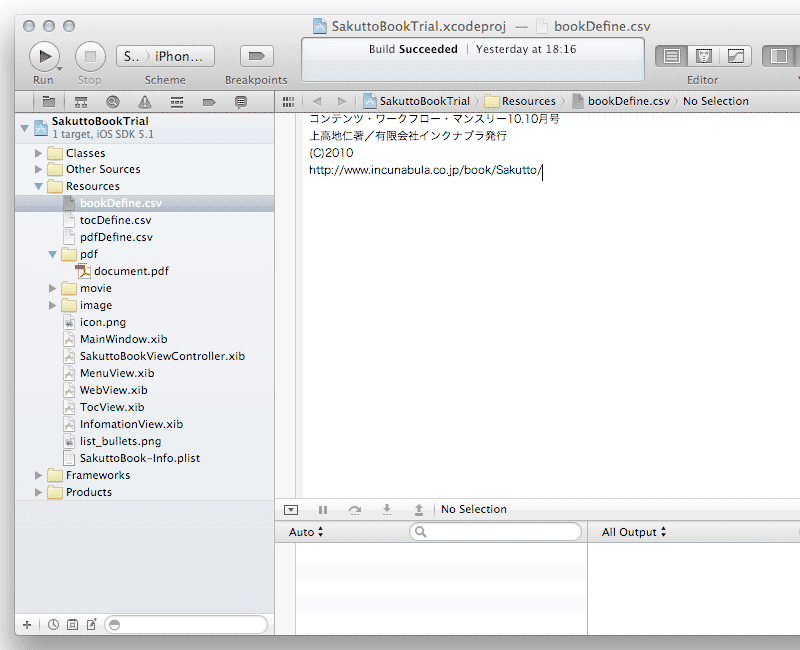Show the Log navigator
Screen dimensions: 800x650
(241, 102)
